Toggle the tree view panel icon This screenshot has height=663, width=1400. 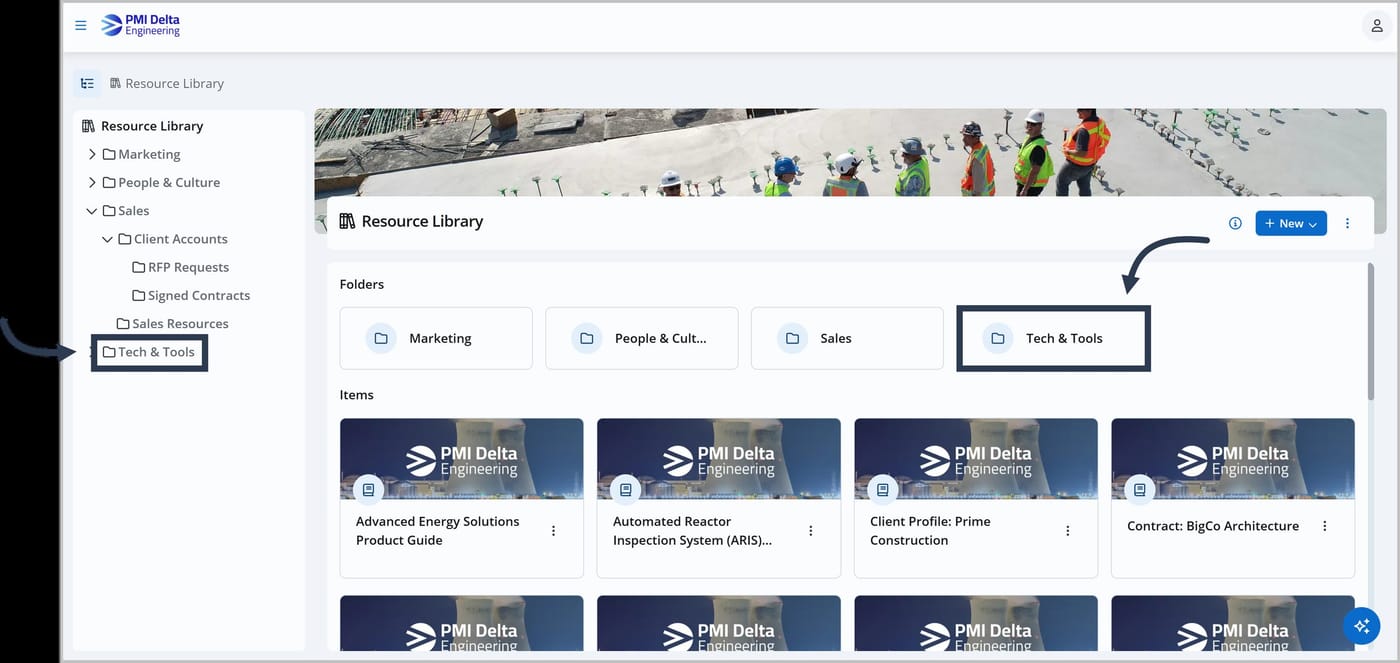click(87, 84)
